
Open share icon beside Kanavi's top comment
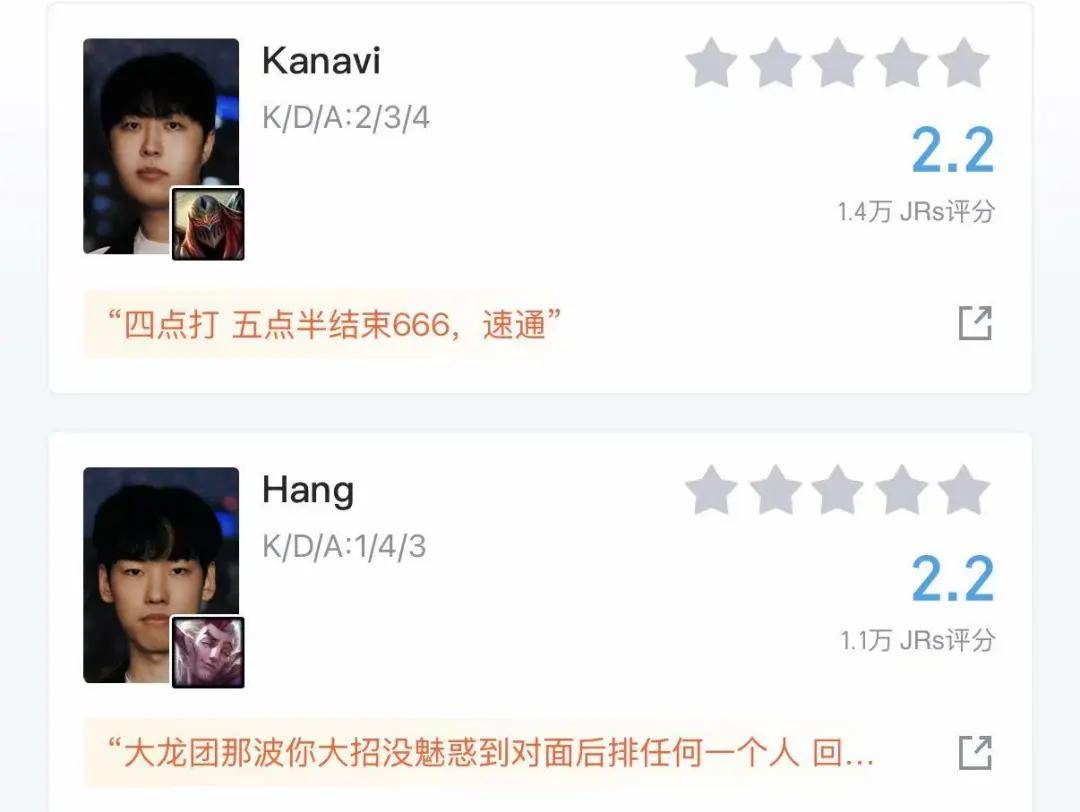(x=975, y=323)
